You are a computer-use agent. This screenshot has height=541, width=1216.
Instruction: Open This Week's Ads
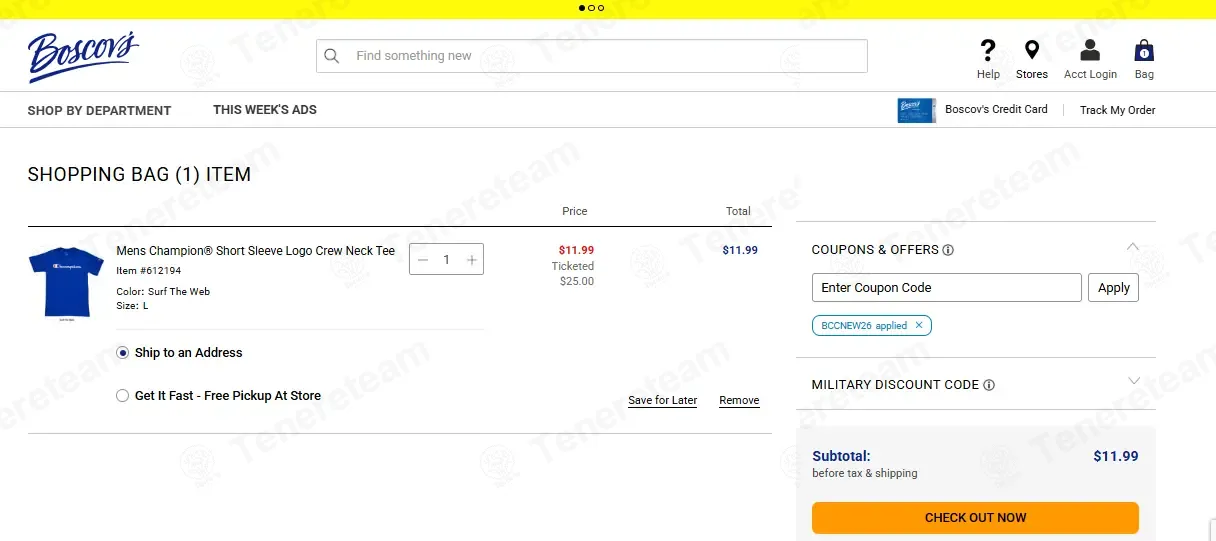coord(265,110)
